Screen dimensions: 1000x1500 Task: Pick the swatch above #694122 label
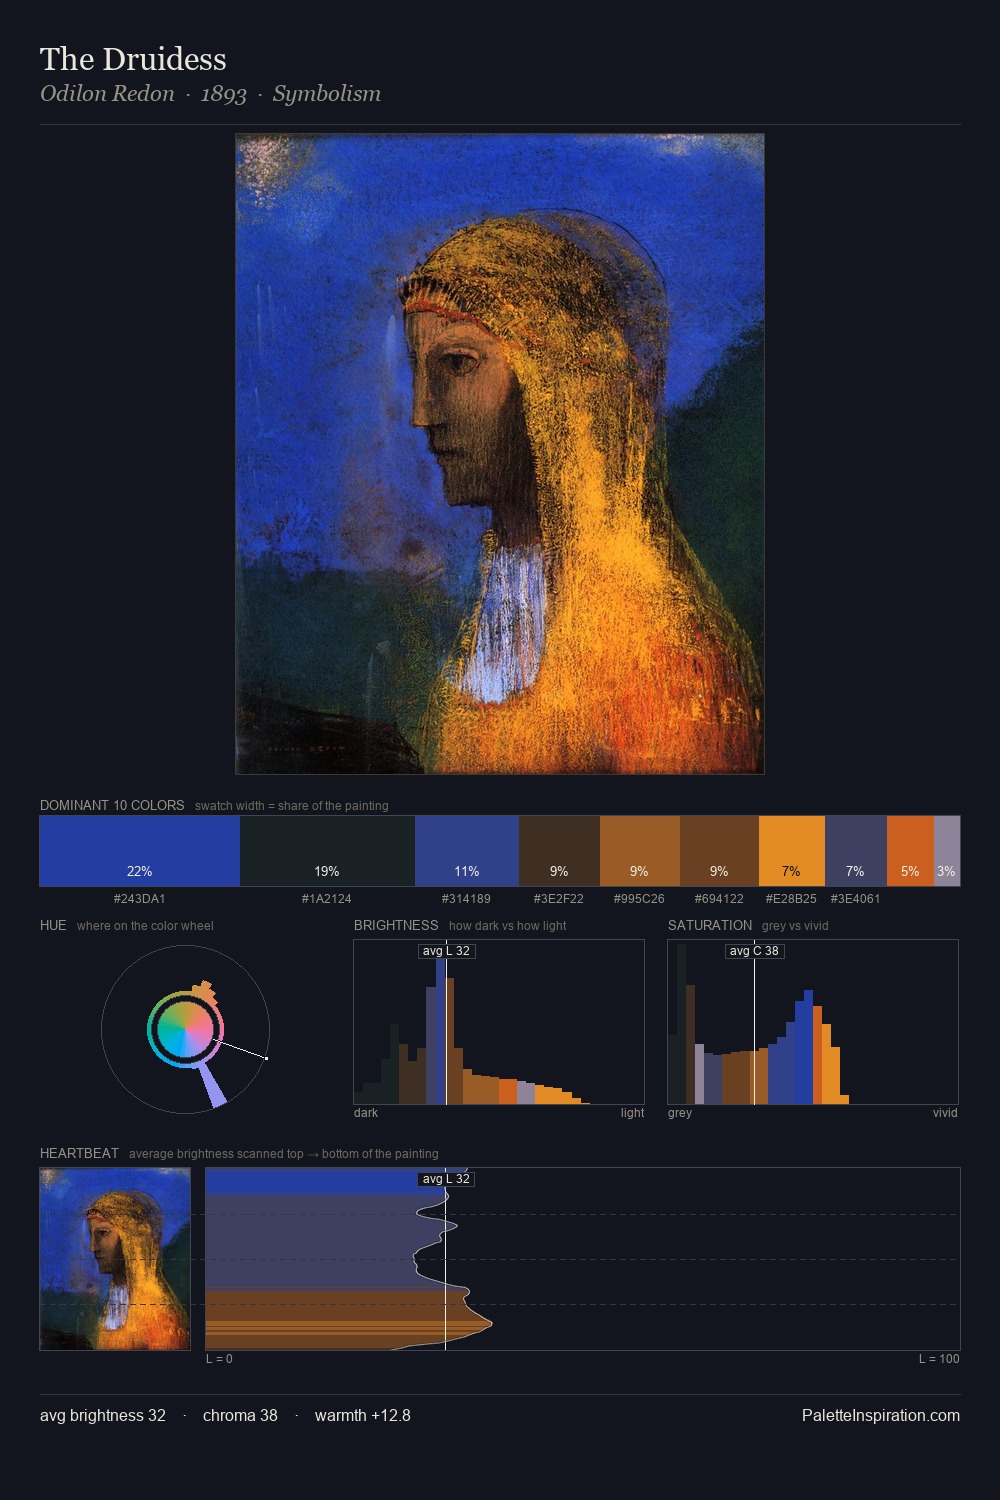pos(719,851)
